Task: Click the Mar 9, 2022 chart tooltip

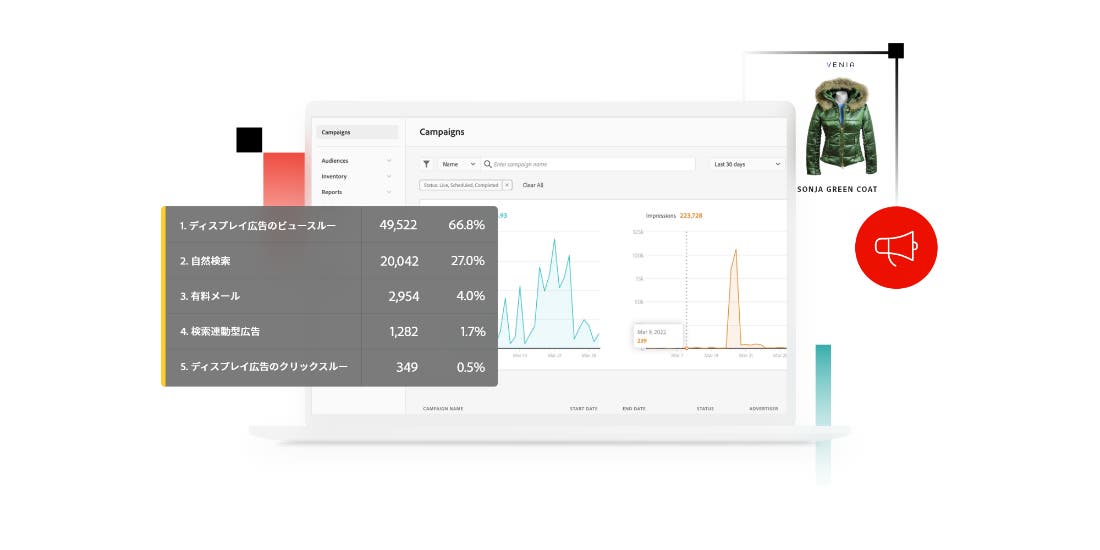Action: (x=659, y=335)
